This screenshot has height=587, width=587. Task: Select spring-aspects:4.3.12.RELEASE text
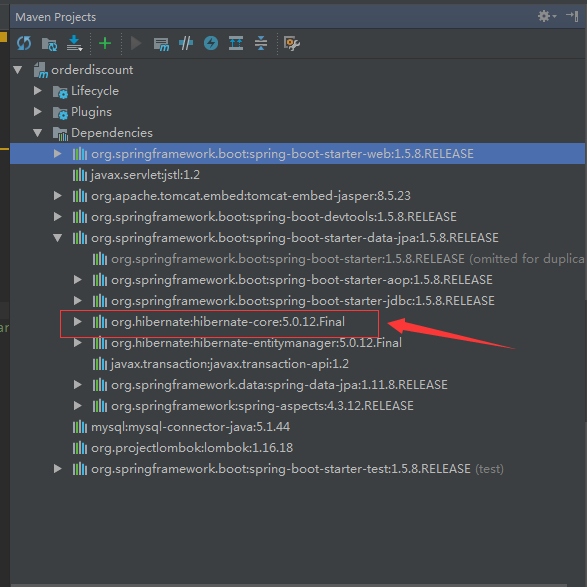coord(262,406)
